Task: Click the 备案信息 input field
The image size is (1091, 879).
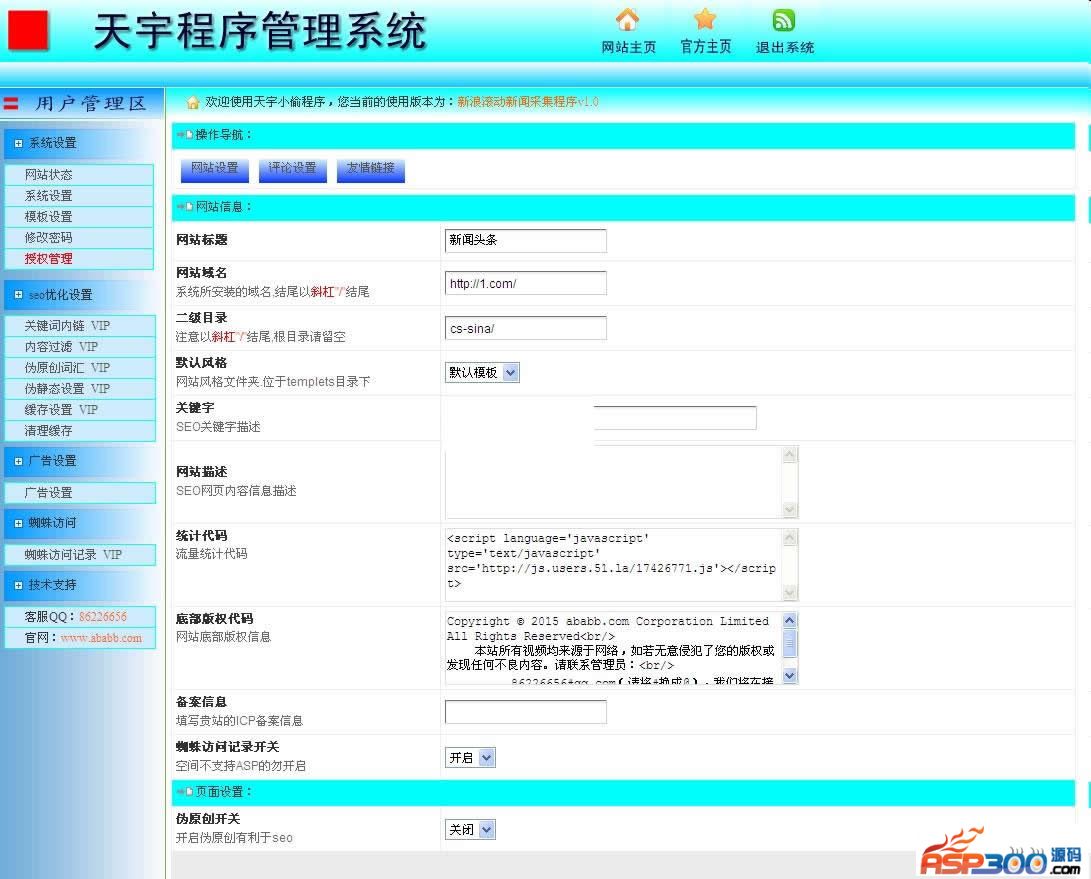Action: (x=525, y=712)
